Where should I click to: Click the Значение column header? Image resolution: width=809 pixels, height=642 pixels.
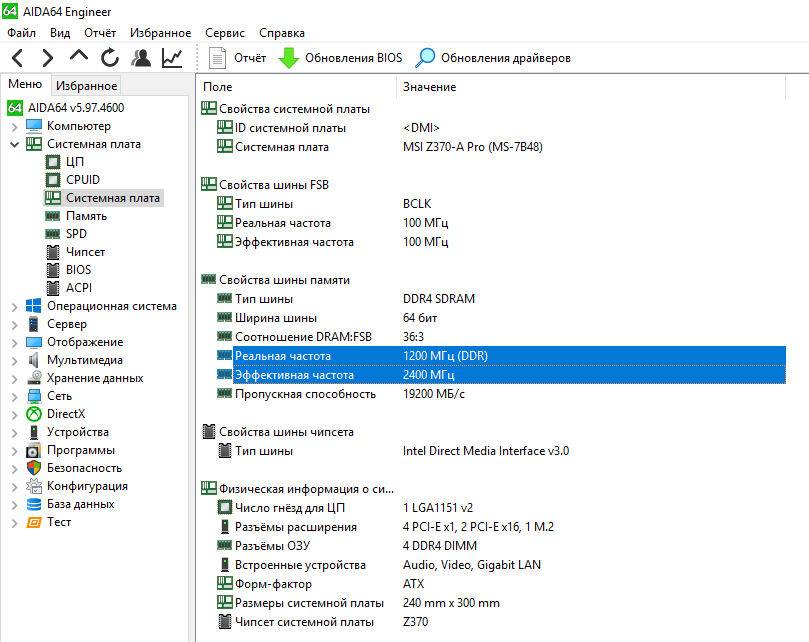click(x=429, y=87)
